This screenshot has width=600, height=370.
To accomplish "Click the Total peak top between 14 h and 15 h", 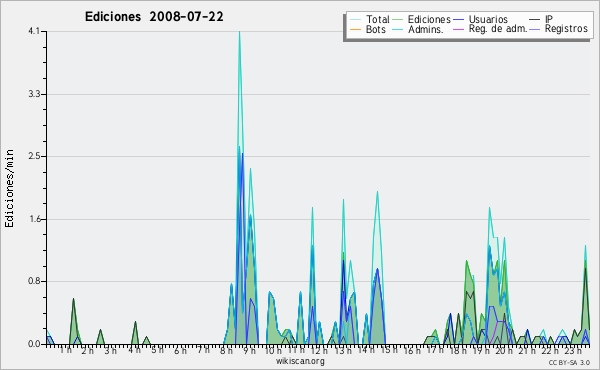I will [x=377, y=192].
